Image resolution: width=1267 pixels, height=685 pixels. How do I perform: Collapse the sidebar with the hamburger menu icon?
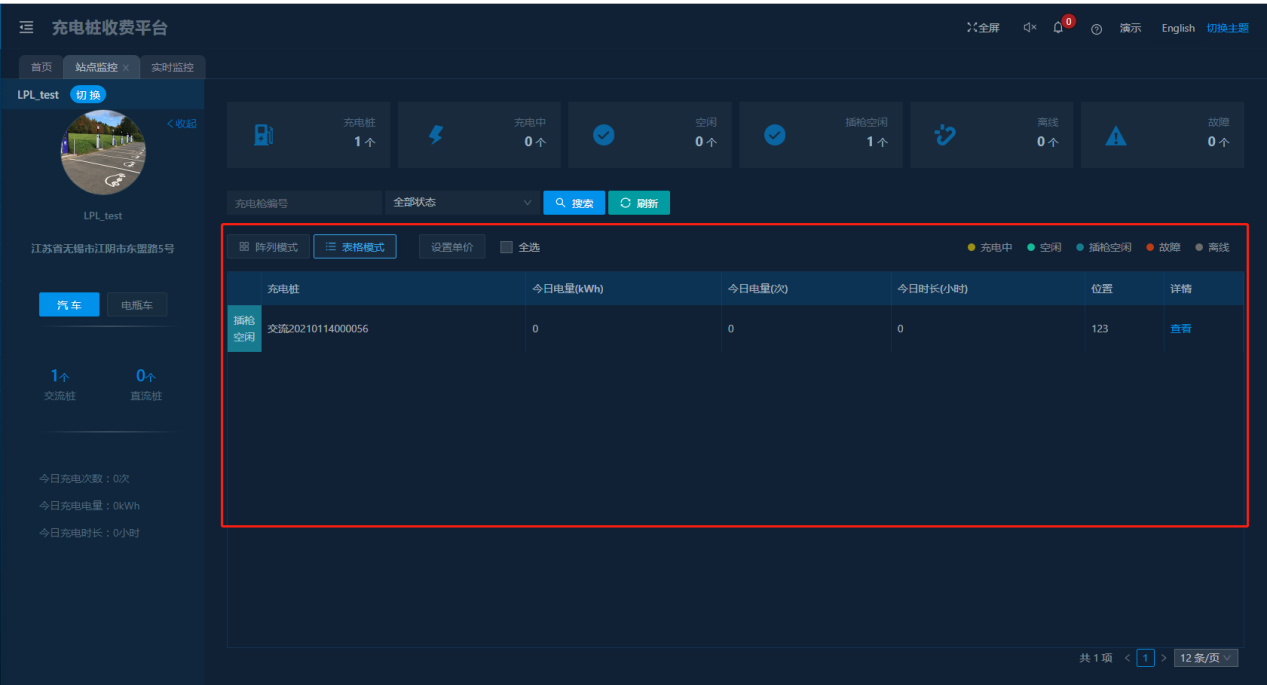click(x=26, y=28)
